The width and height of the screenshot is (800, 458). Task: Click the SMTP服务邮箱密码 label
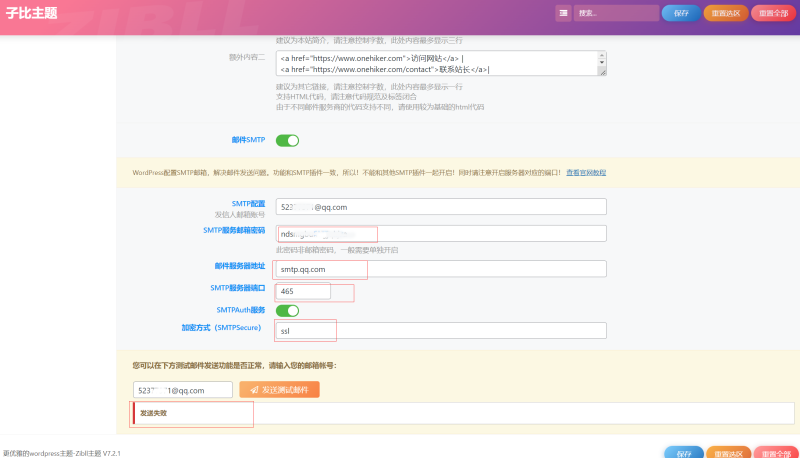pos(234,231)
